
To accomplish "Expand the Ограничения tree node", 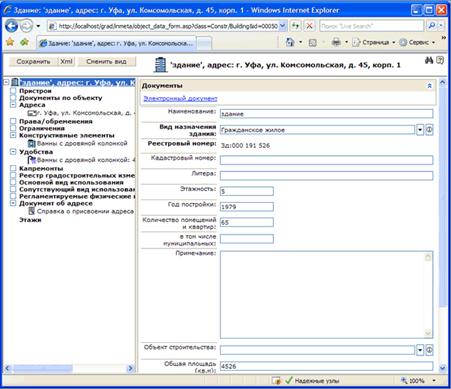I will [x=13, y=128].
